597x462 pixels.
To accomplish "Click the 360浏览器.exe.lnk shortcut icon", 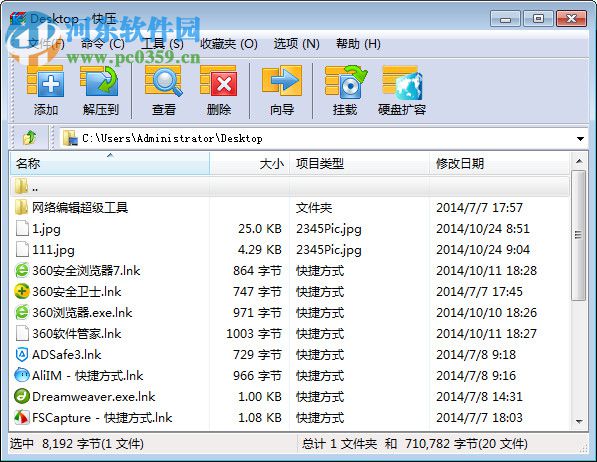I will coord(22,312).
